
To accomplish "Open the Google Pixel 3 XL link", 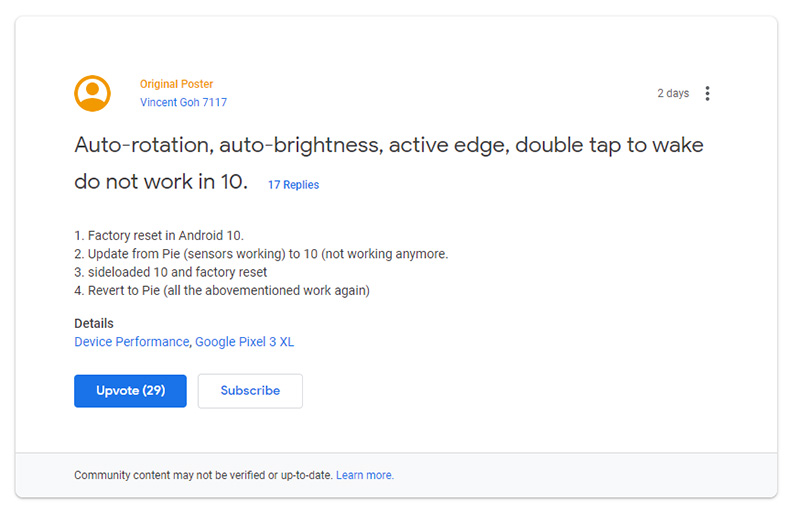I will coord(244,341).
